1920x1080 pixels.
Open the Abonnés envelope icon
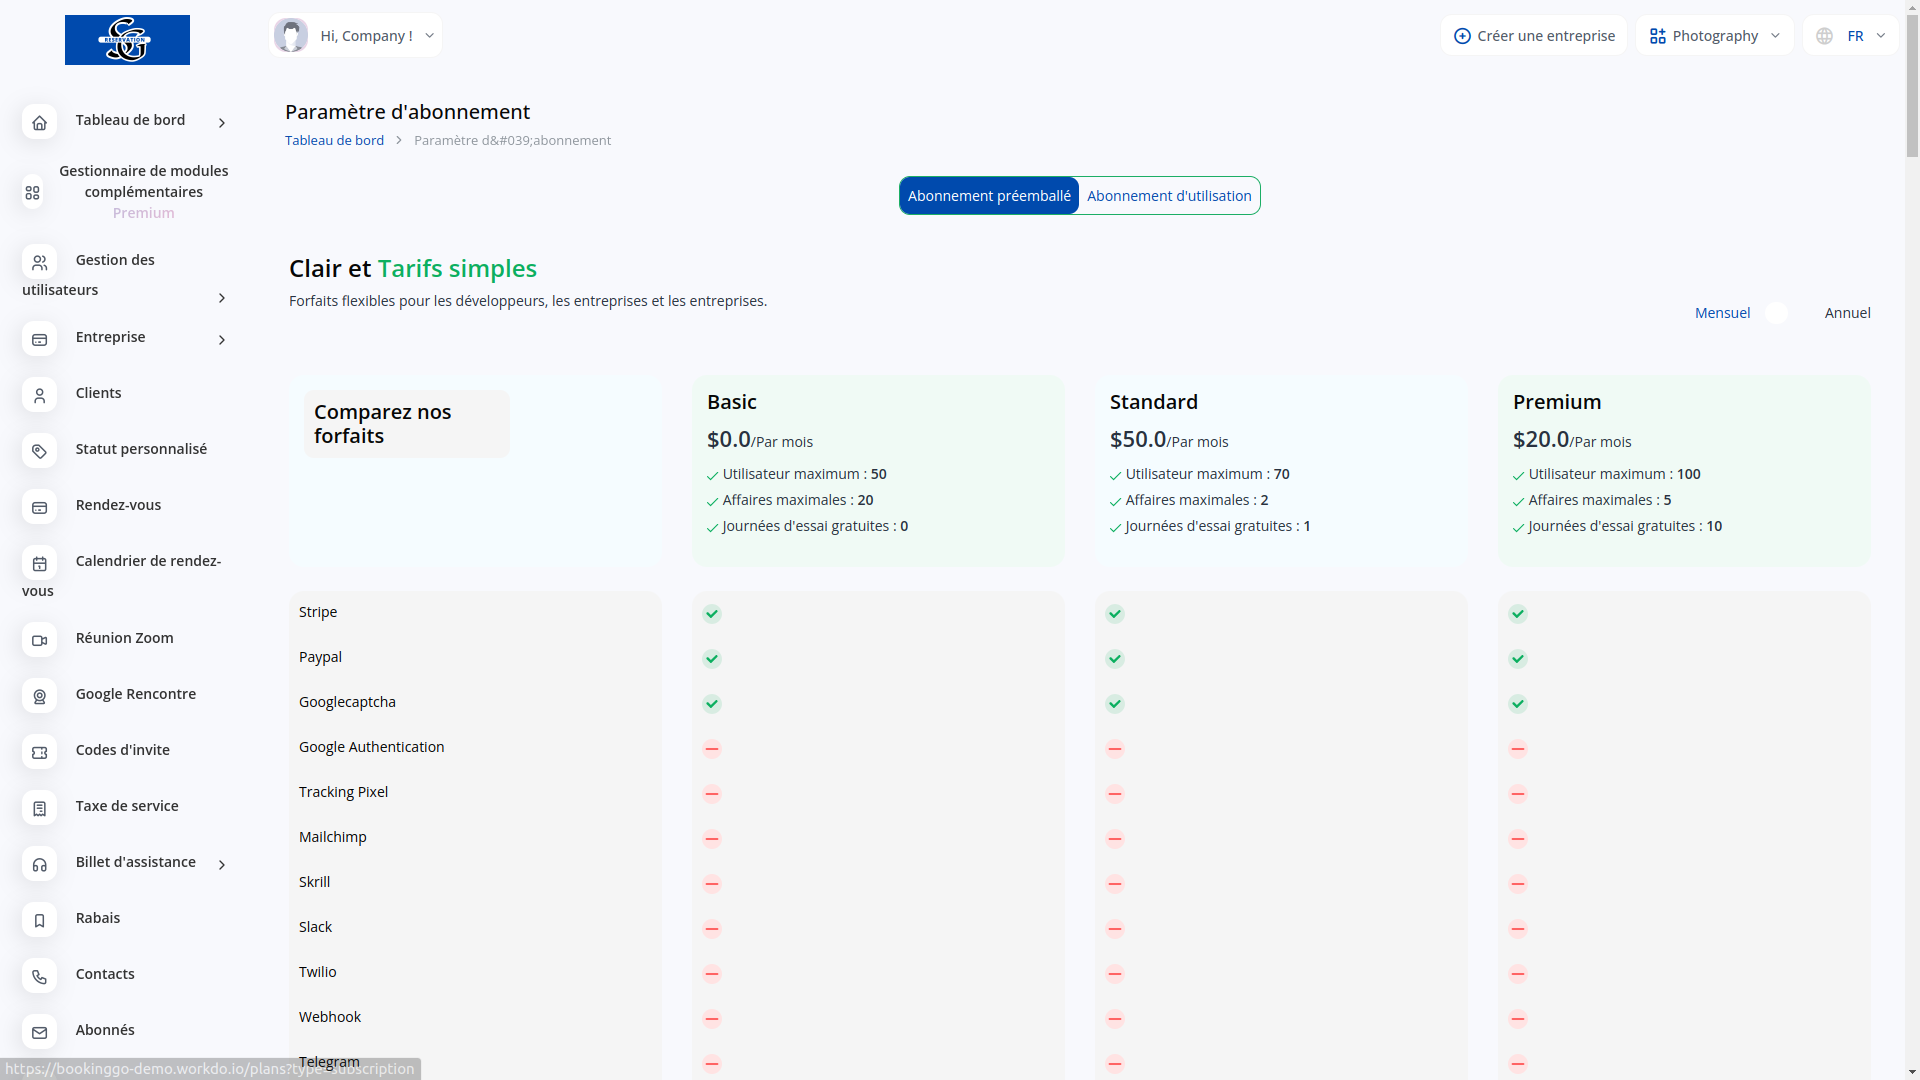coord(39,1032)
